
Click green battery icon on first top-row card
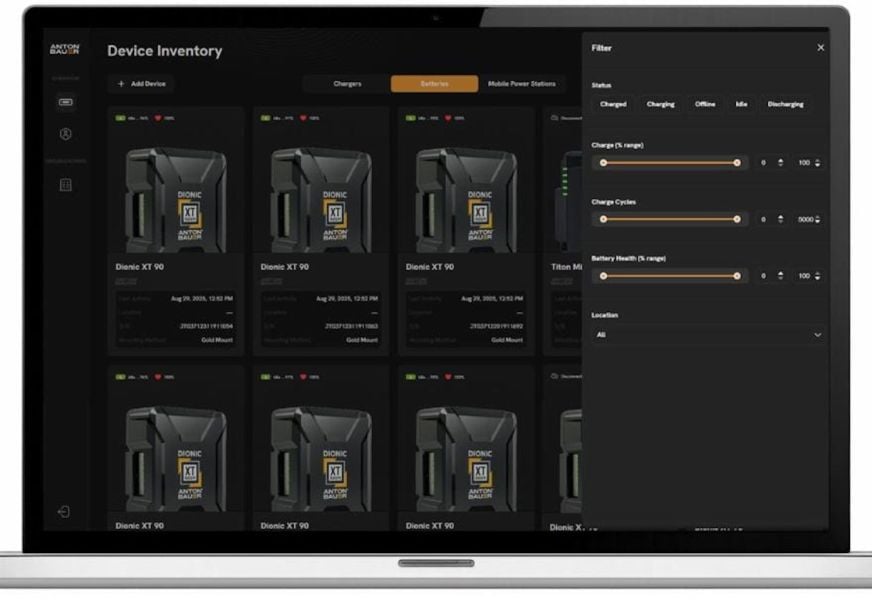point(120,118)
